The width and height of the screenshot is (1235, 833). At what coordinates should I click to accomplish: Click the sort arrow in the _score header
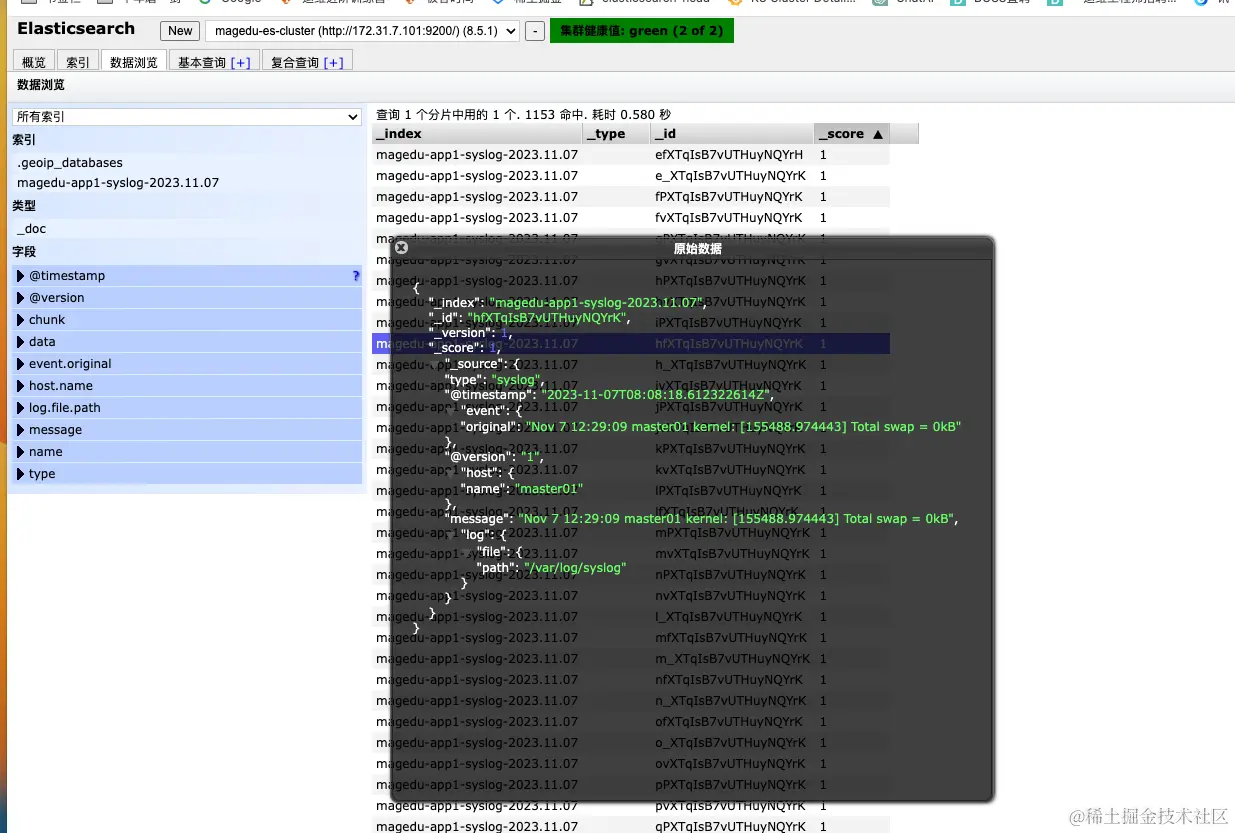878,134
